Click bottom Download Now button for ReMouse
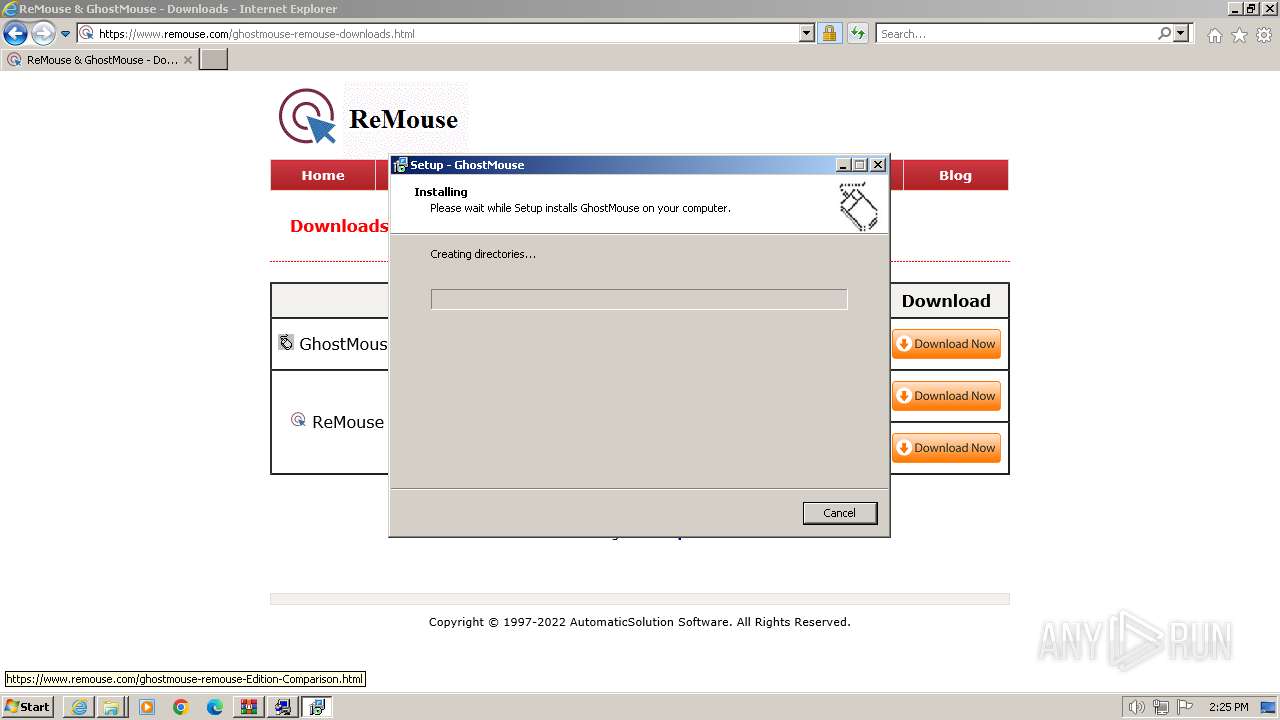 coord(946,448)
